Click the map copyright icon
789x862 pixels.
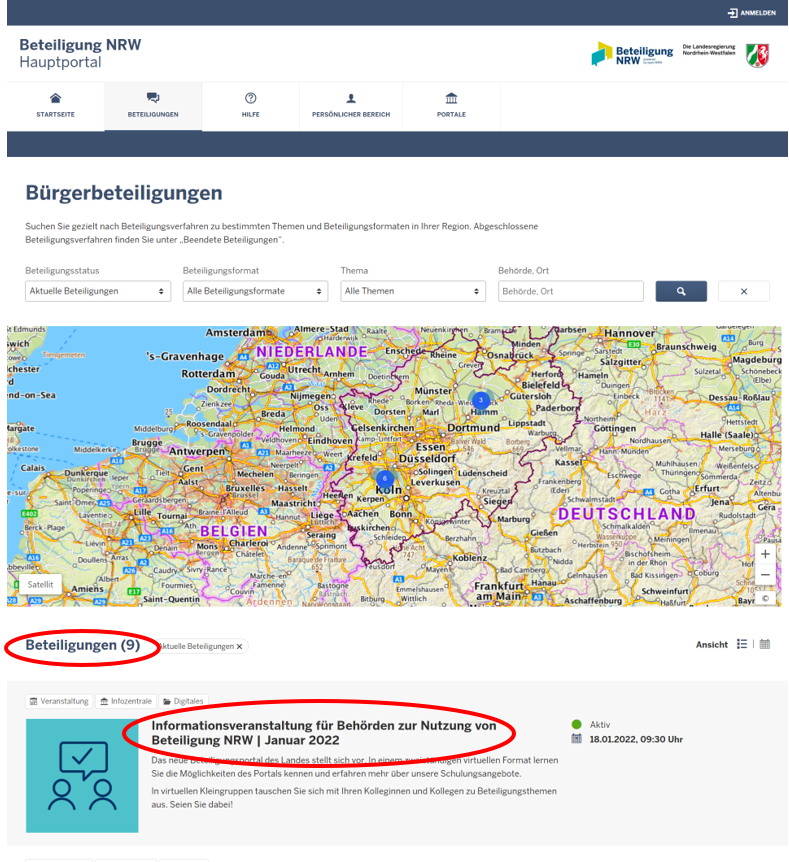[765, 599]
